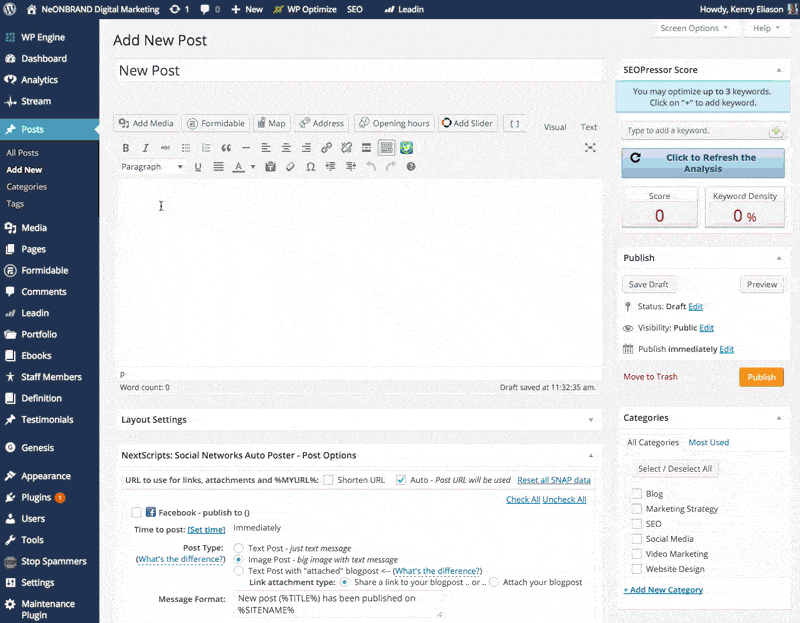
Task: Insert Read More tag
Action: pyautogui.click(x=366, y=148)
